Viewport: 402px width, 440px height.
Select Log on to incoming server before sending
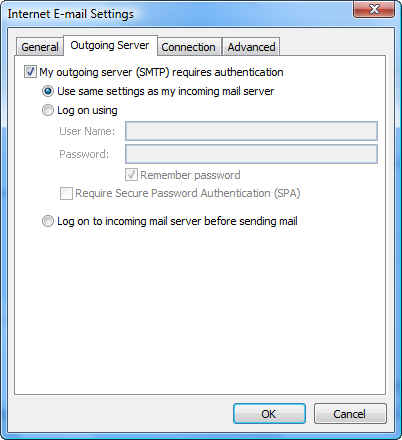click(x=48, y=221)
